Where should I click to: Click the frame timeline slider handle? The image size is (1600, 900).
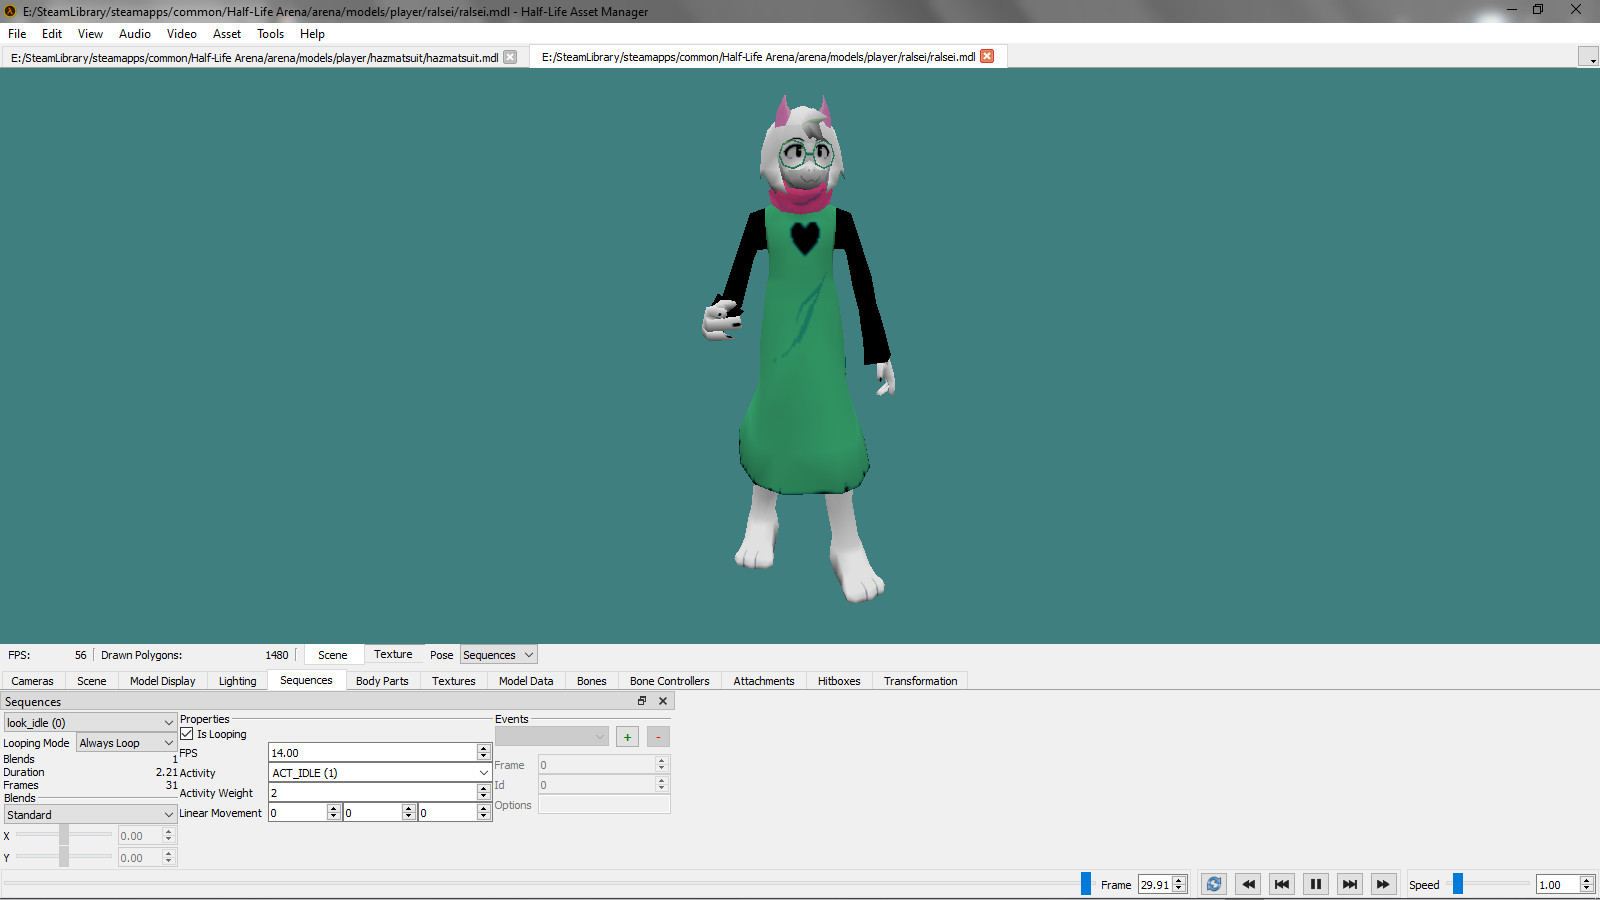click(1086, 884)
